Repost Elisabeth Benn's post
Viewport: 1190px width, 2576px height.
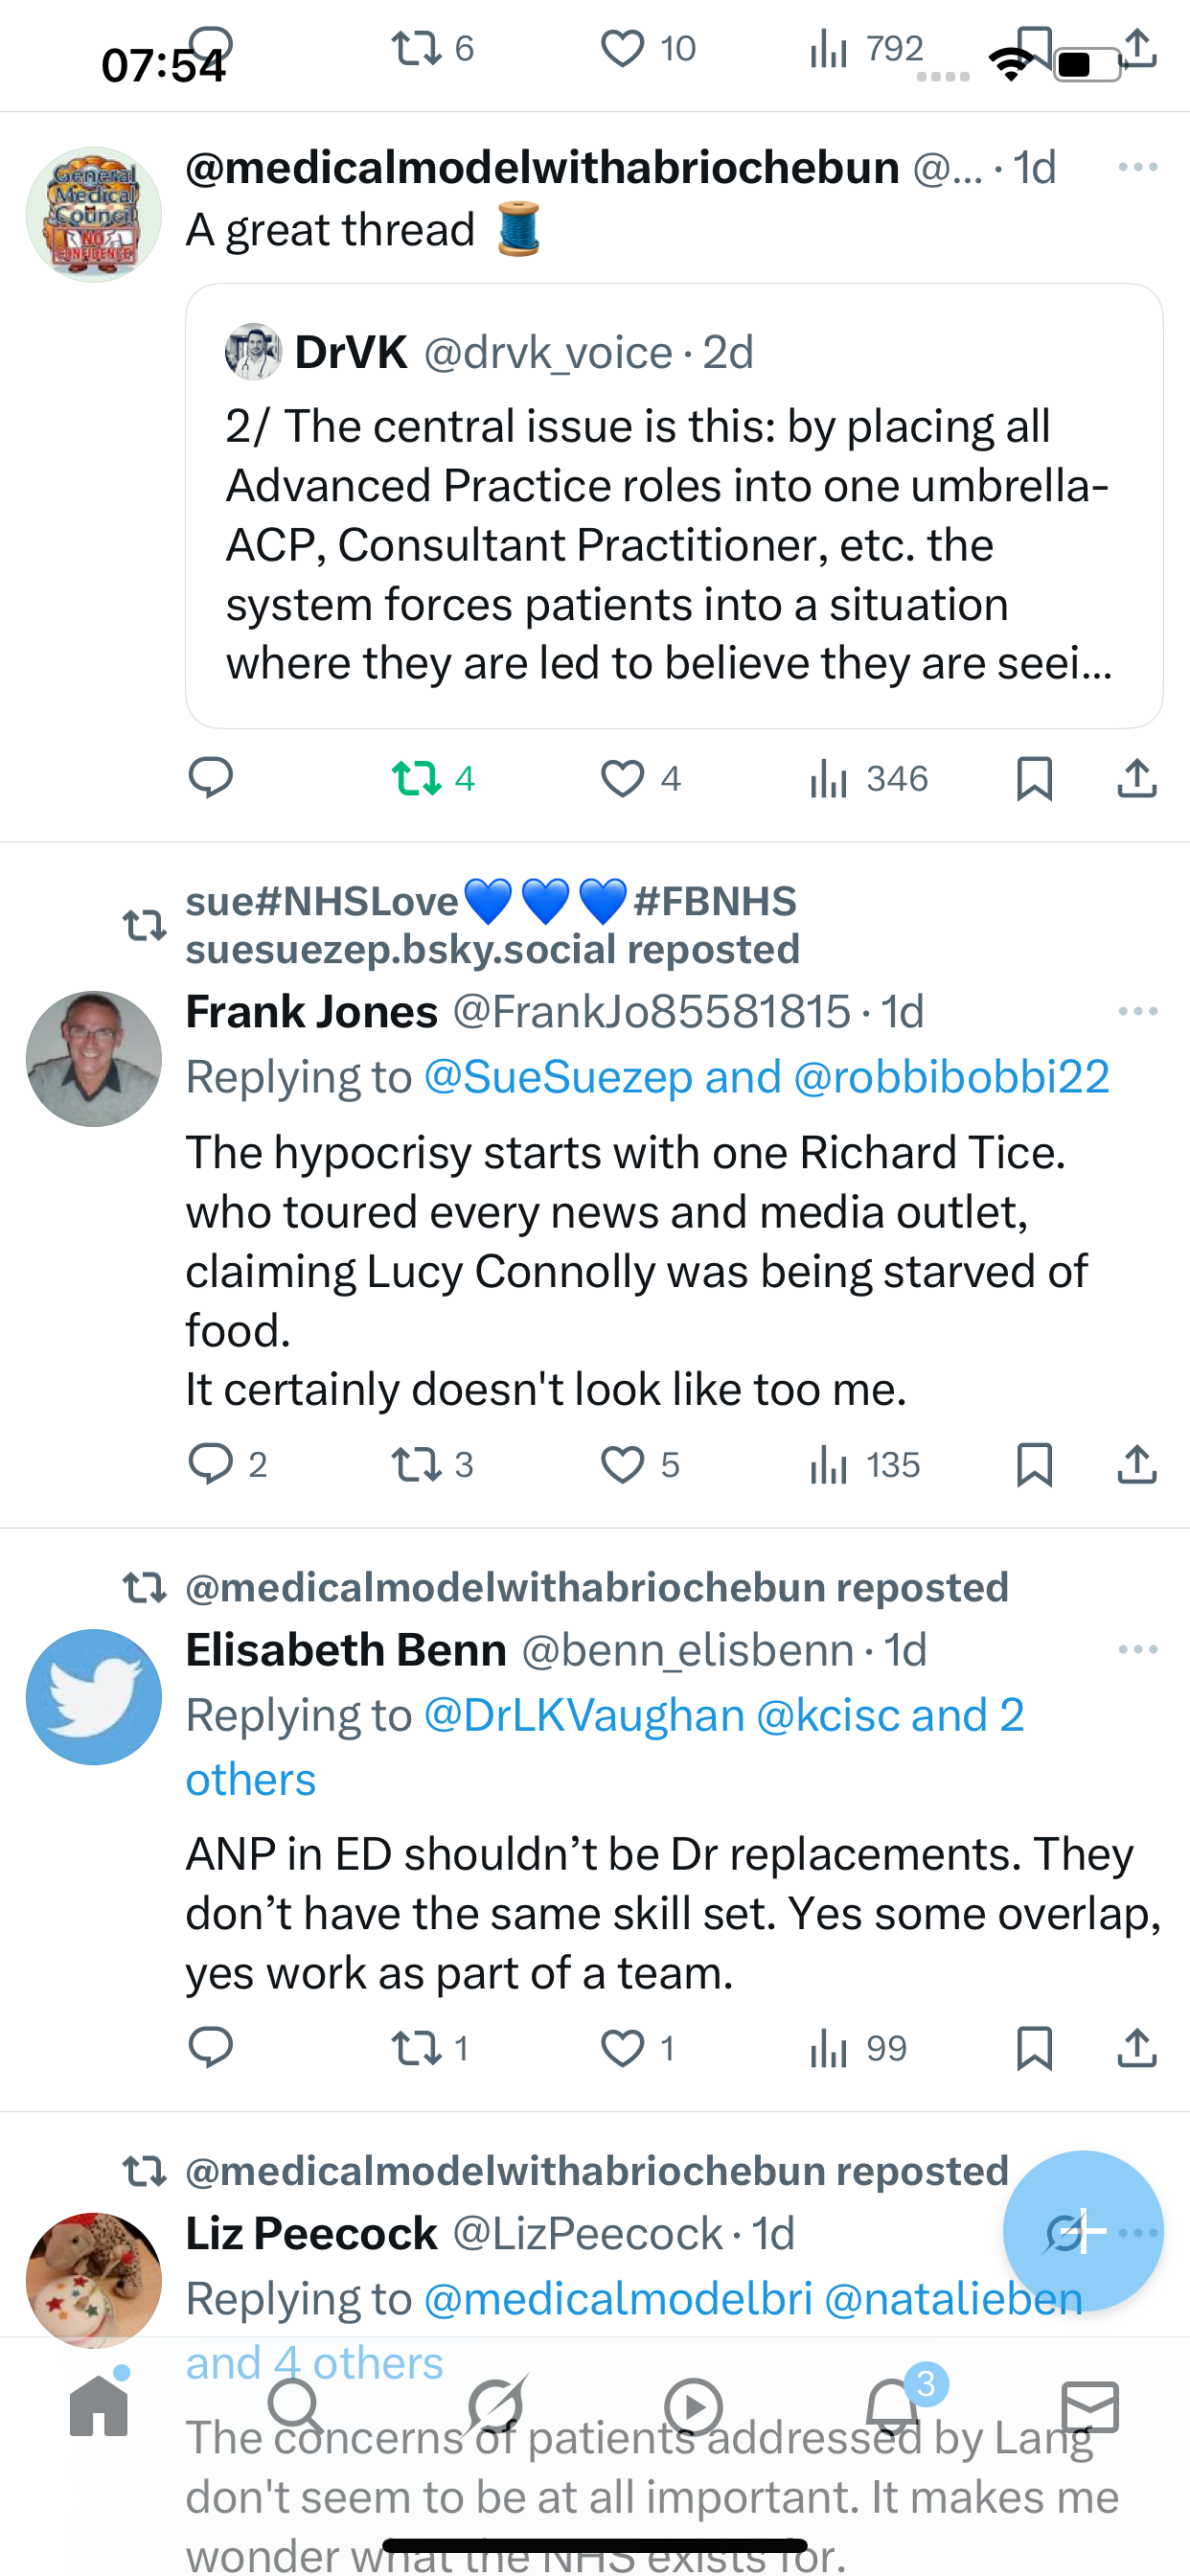click(x=416, y=2049)
